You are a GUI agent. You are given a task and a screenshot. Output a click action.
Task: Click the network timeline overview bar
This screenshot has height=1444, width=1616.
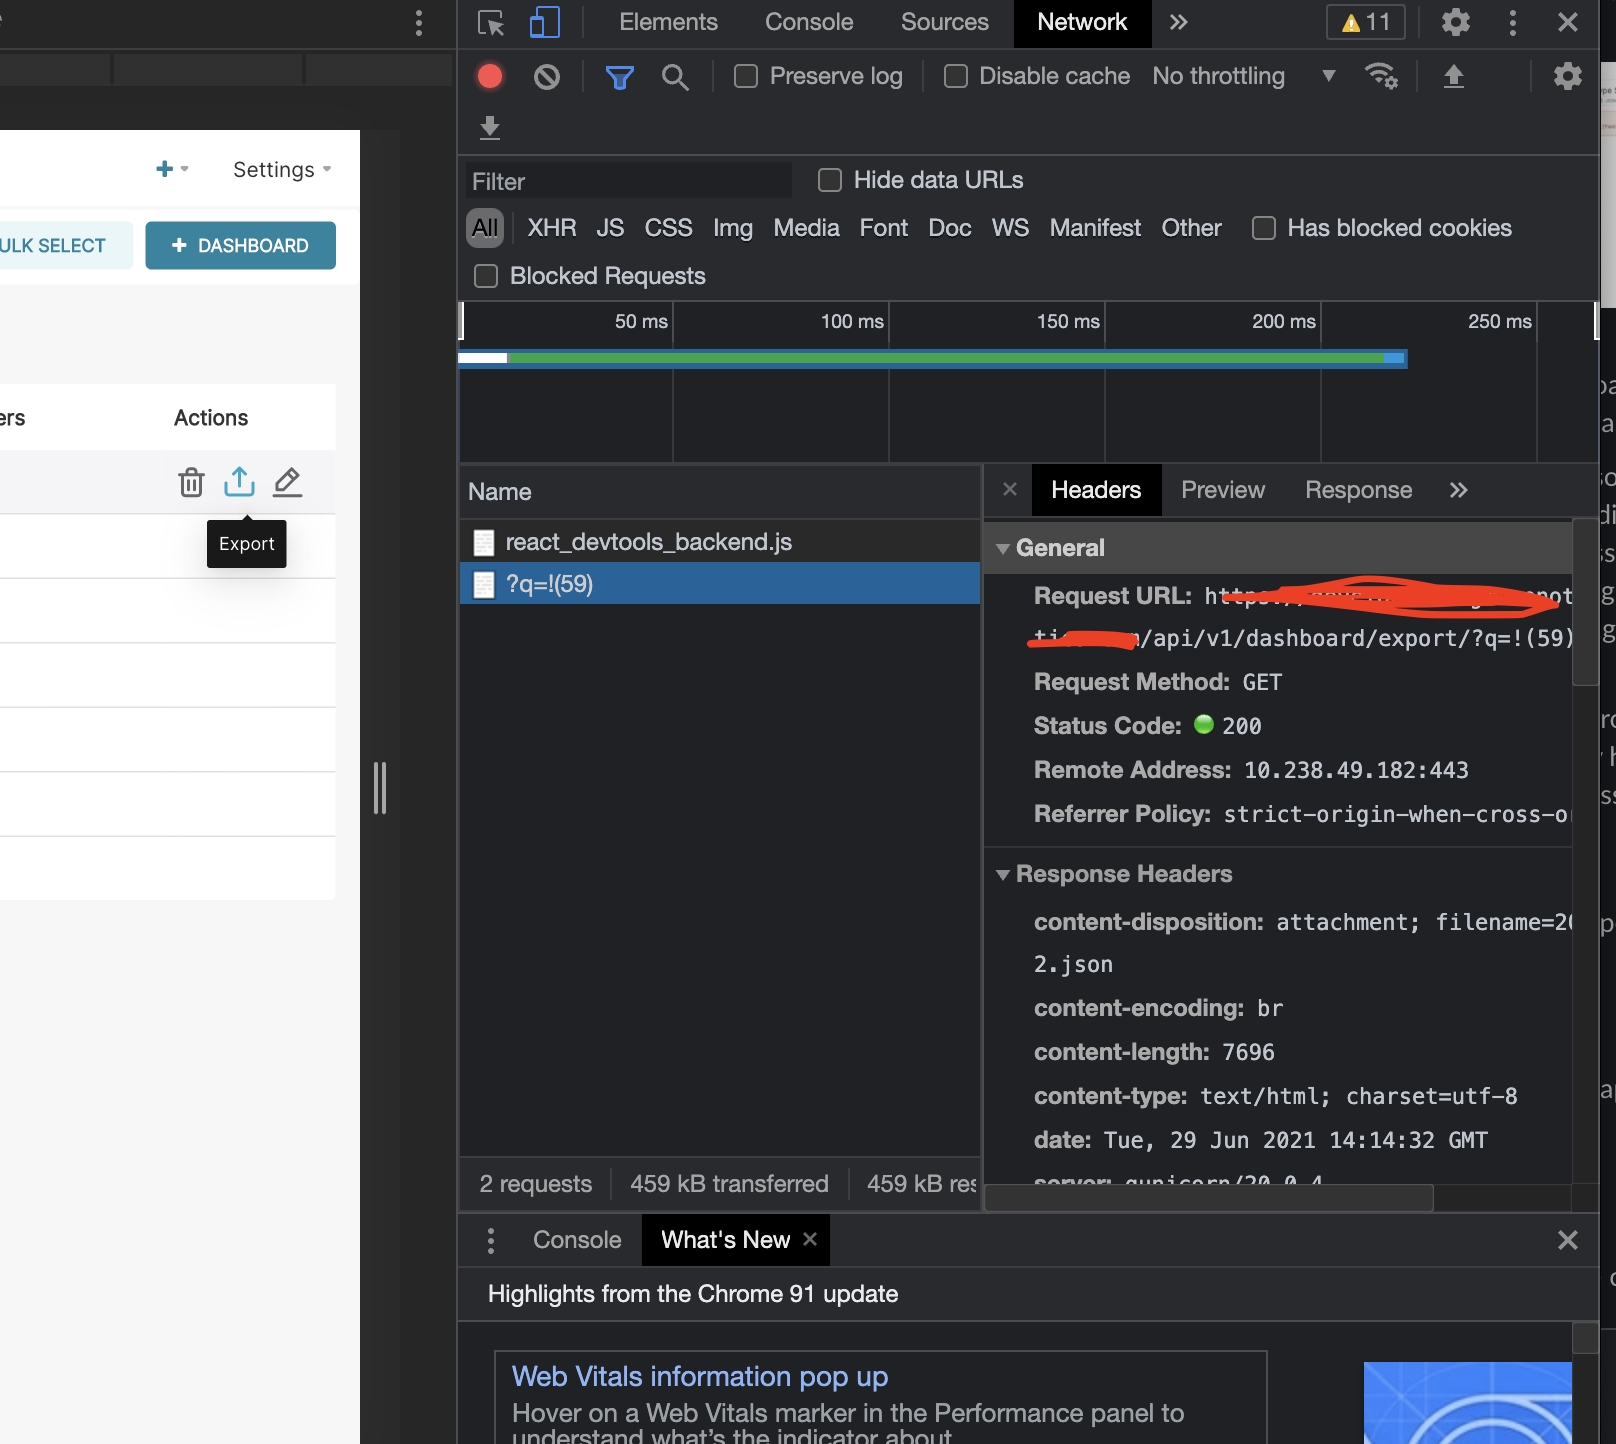click(x=932, y=358)
